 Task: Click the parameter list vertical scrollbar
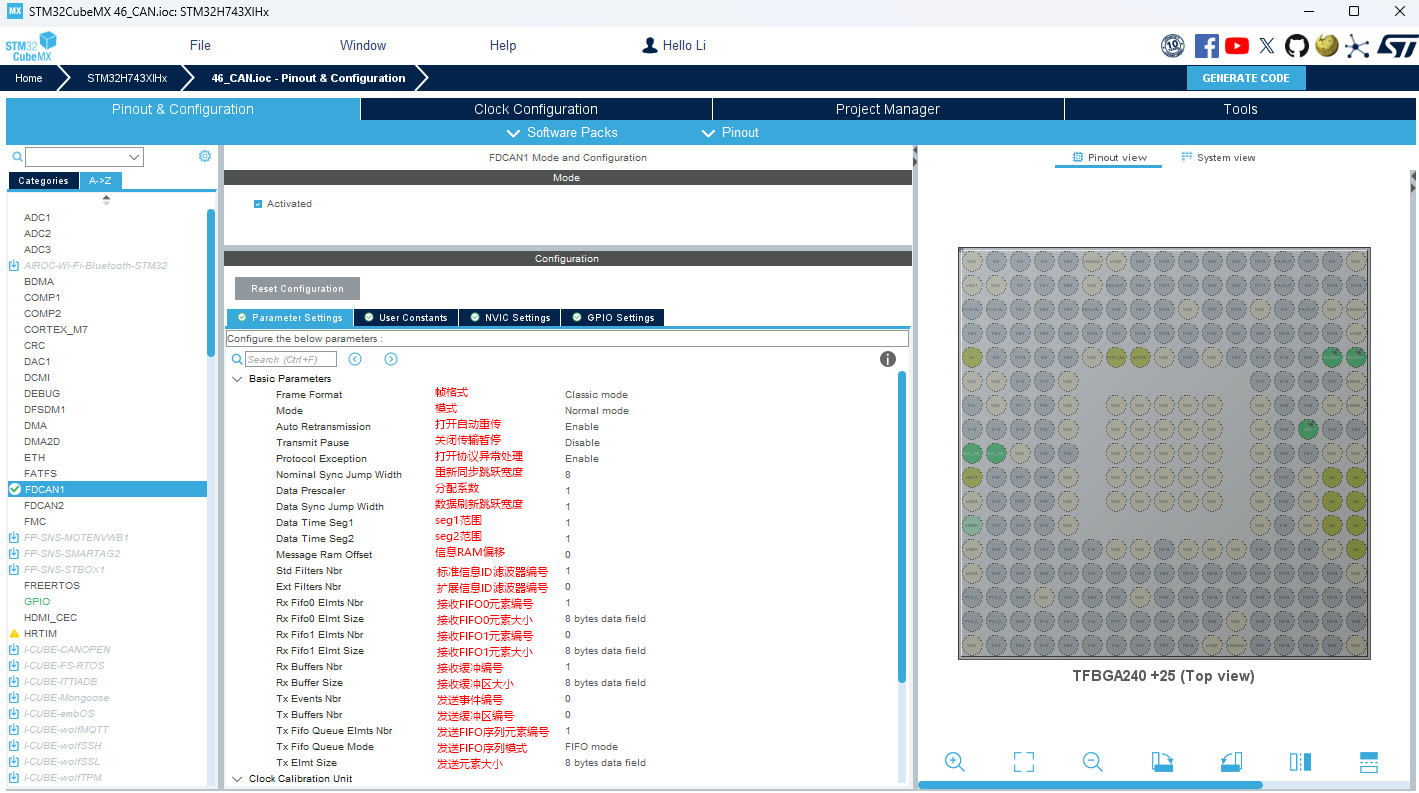pos(902,528)
